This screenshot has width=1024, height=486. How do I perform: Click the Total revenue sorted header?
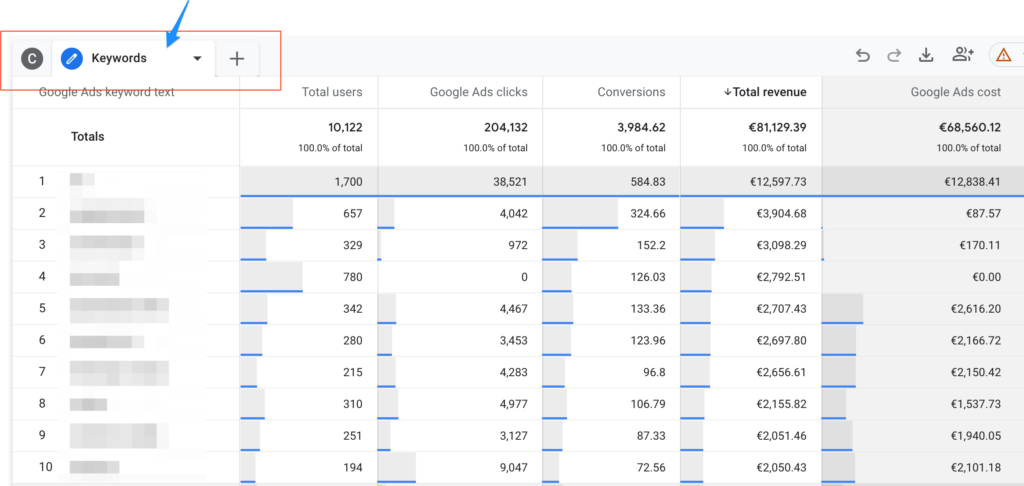click(x=765, y=92)
